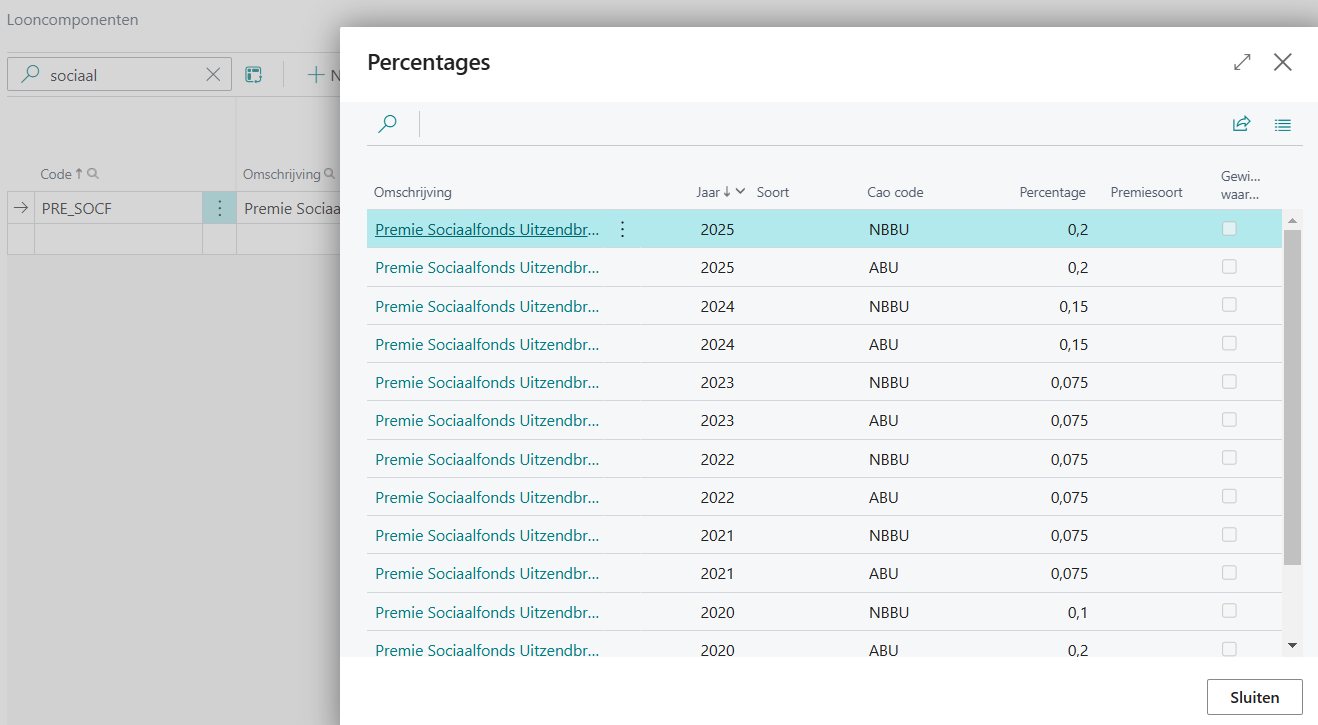Clear the 'sociaal' search text with X
Viewport: 1318px width, 725px height.
[213, 74]
